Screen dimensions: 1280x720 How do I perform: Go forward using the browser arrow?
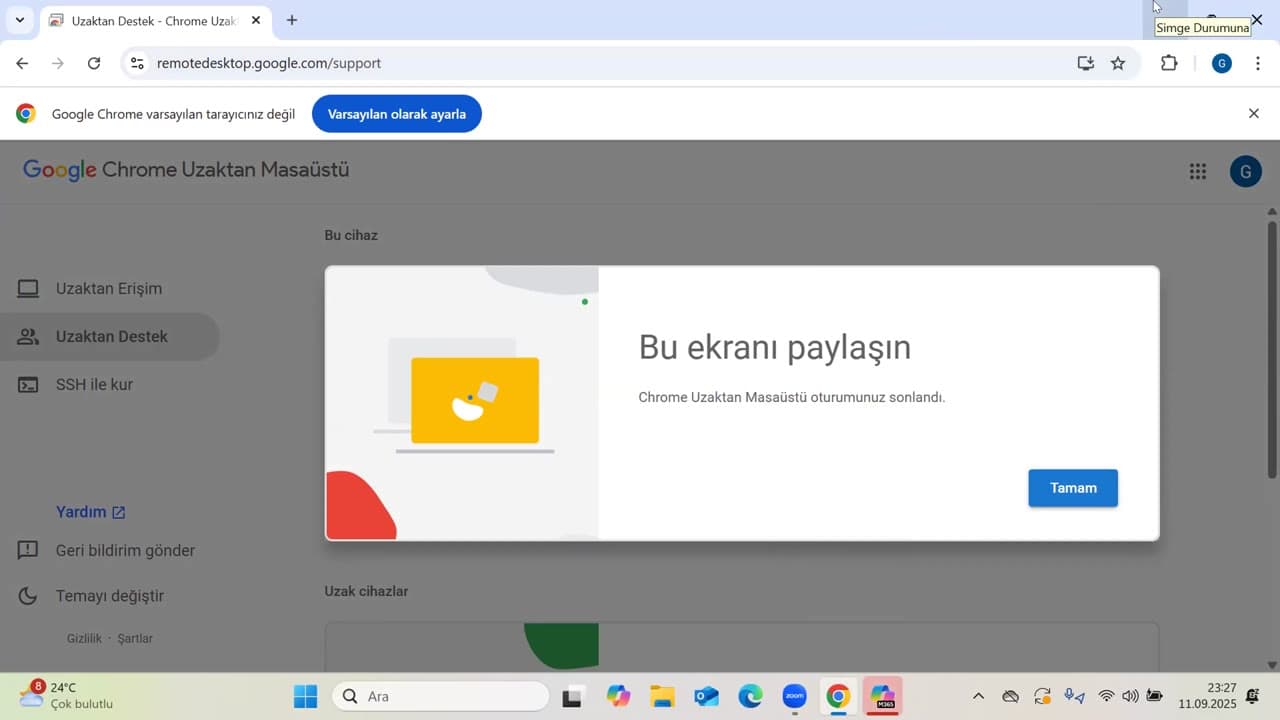[58, 63]
